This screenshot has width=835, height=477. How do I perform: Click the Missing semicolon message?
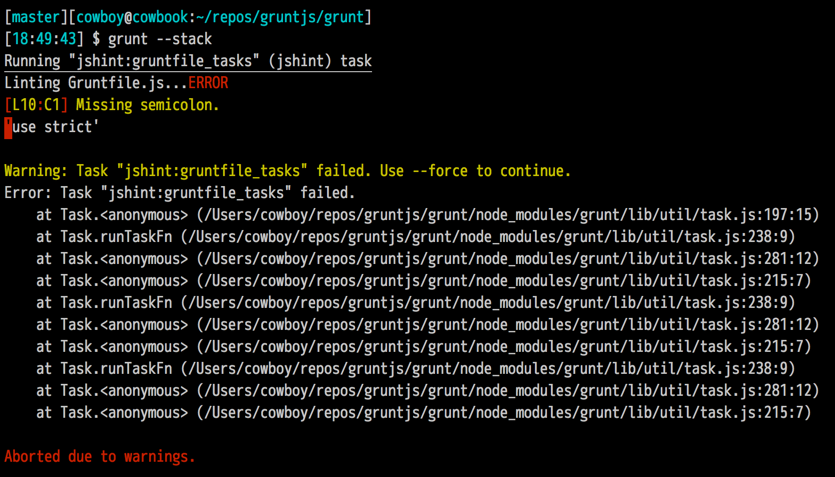147,105
